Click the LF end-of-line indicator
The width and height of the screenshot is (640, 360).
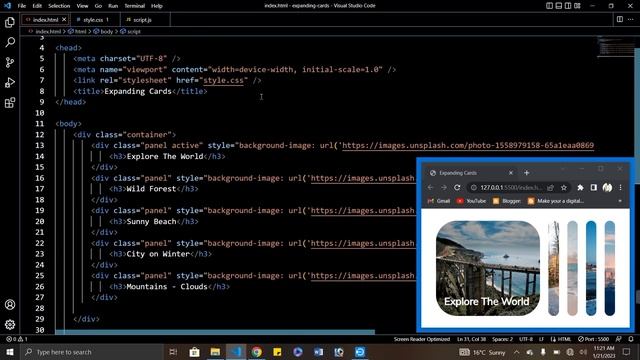pyautogui.click(x=541, y=339)
